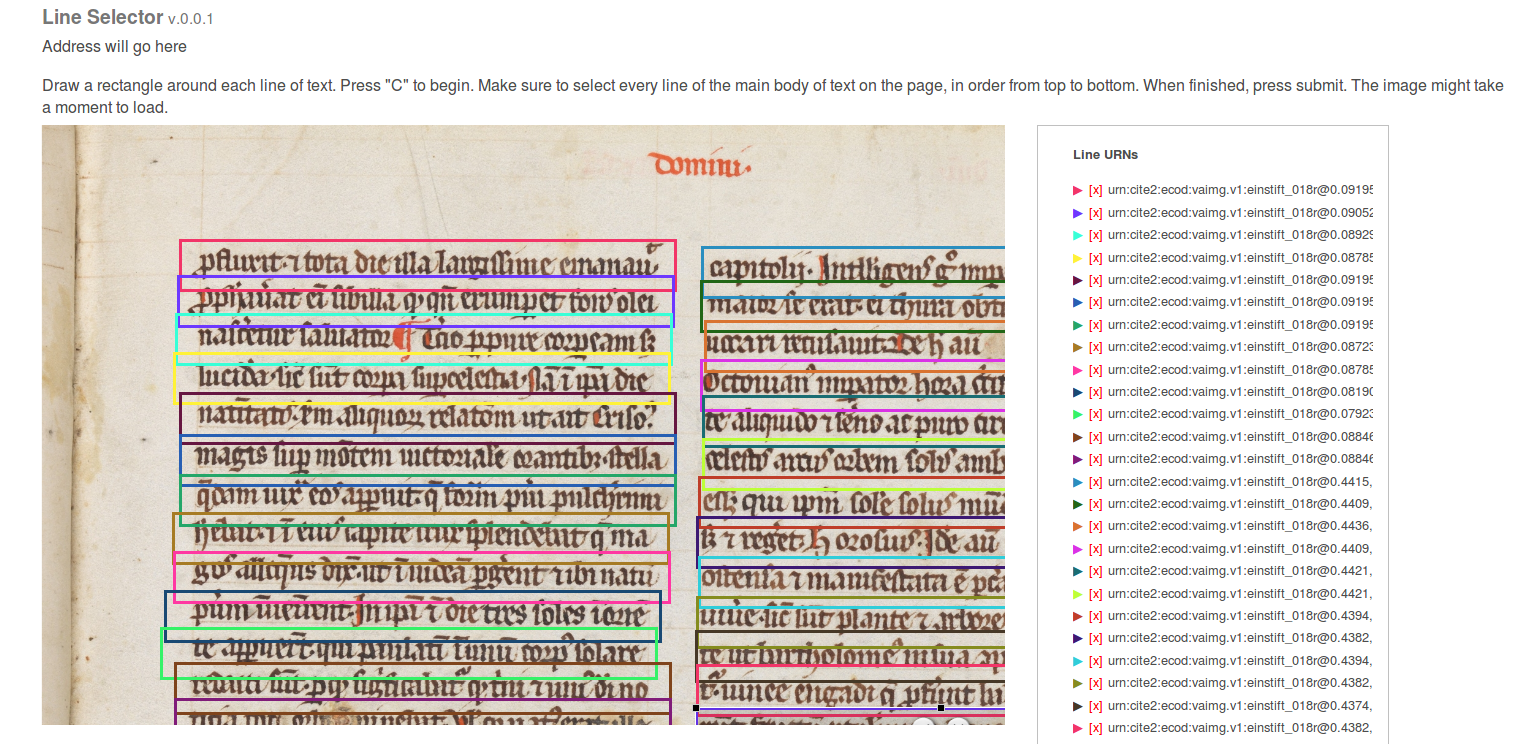1528x744 pixels.
Task: Remove the line URN ending 0.08723
Action: tap(1095, 347)
